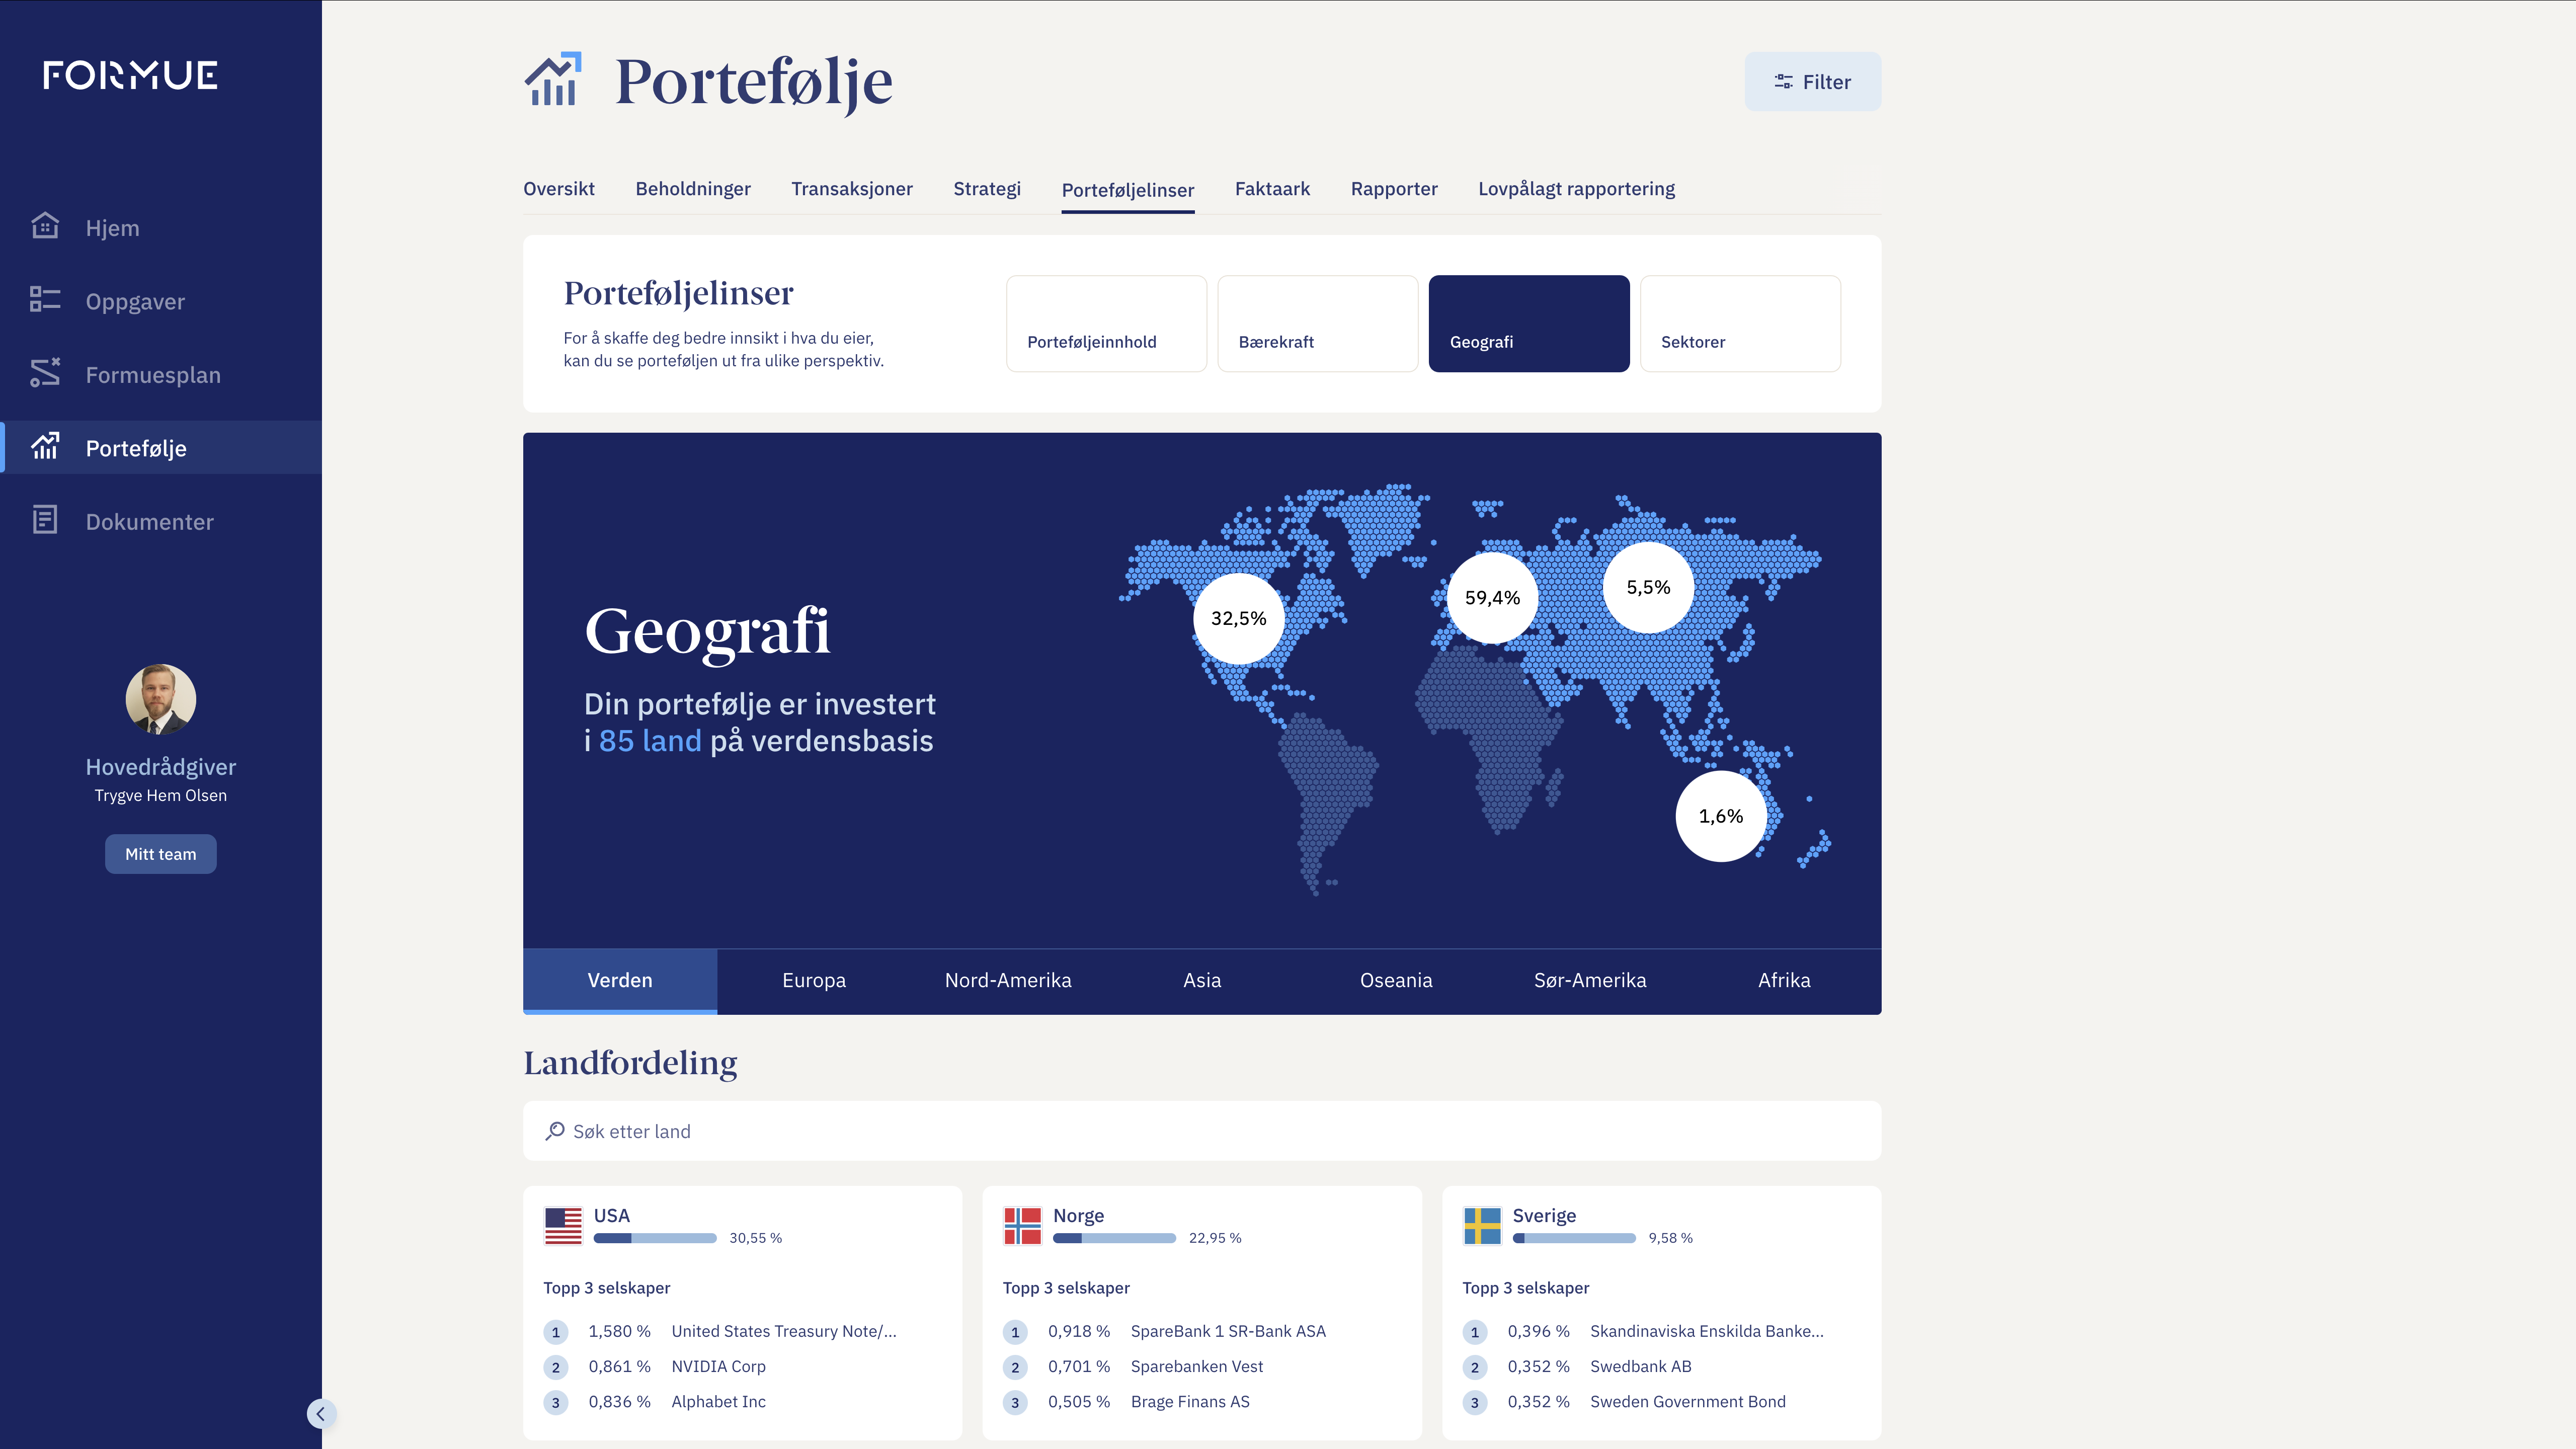This screenshot has height=1449, width=2576.
Task: Click in the Søk etter land field
Action: (x=1202, y=1131)
